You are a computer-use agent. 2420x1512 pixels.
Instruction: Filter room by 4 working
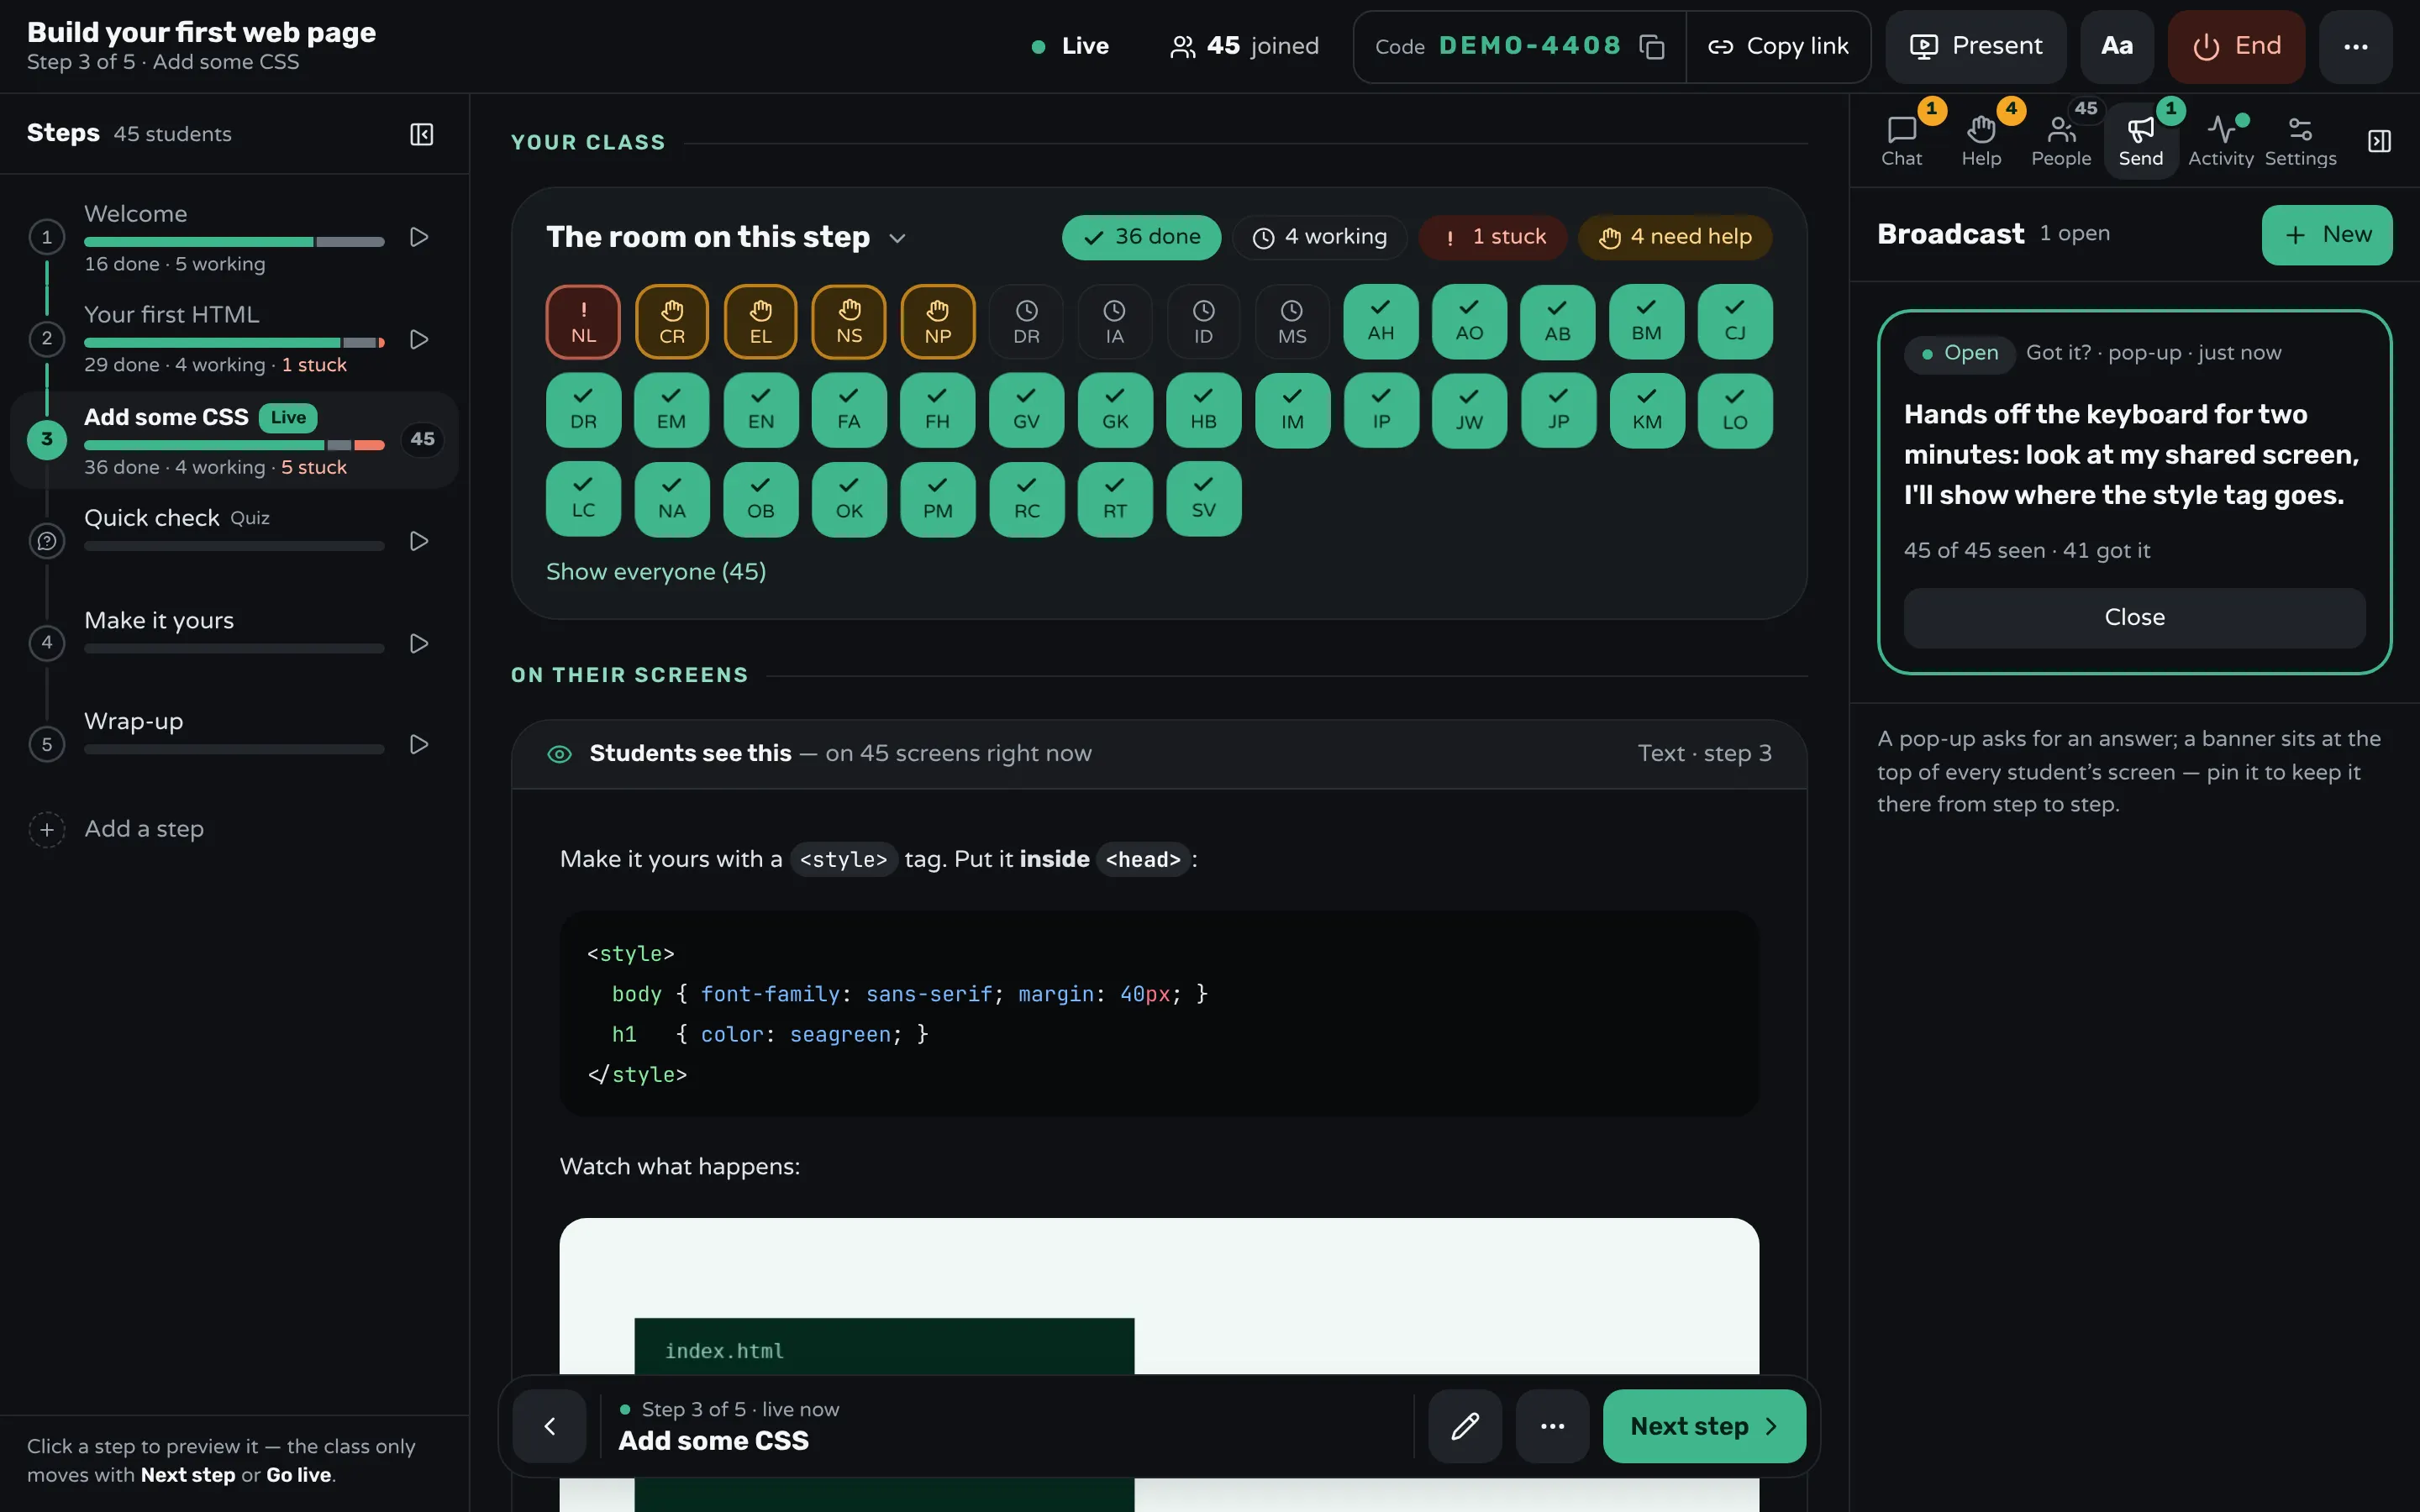(1319, 238)
